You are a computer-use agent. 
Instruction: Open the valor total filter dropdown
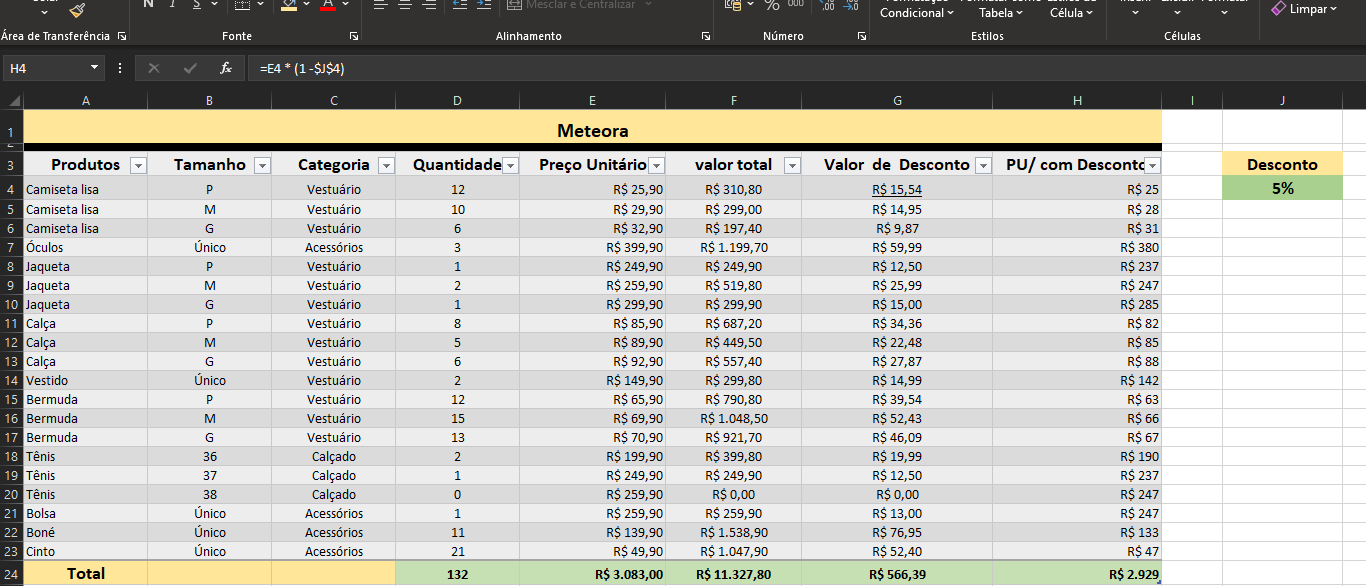coord(791,166)
